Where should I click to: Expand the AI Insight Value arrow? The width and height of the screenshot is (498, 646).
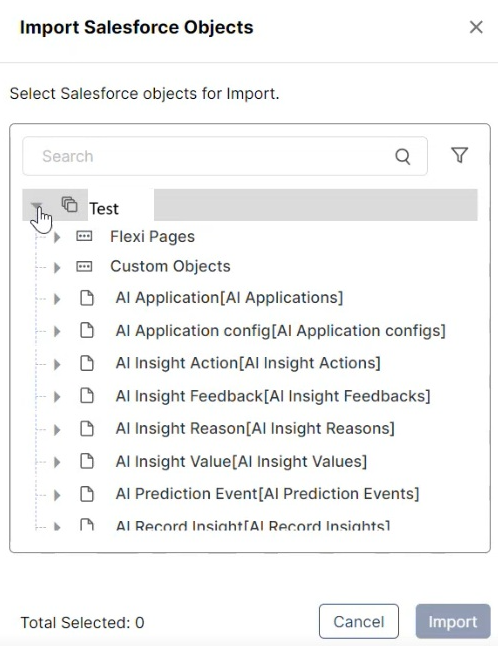(x=57, y=462)
